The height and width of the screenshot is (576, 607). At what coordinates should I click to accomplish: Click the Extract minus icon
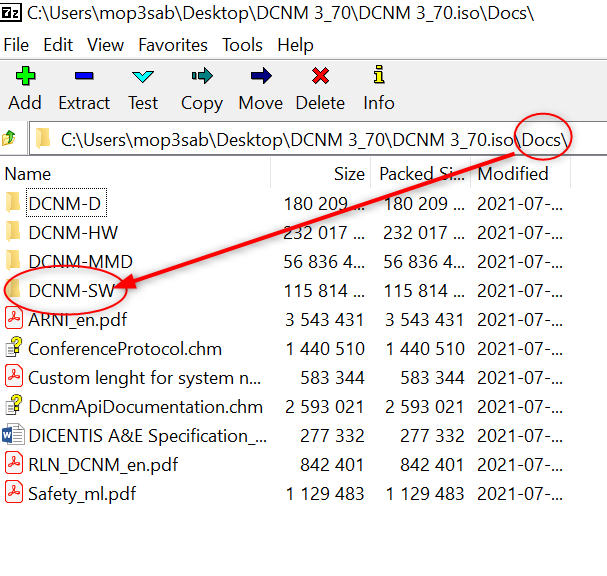pos(84,75)
